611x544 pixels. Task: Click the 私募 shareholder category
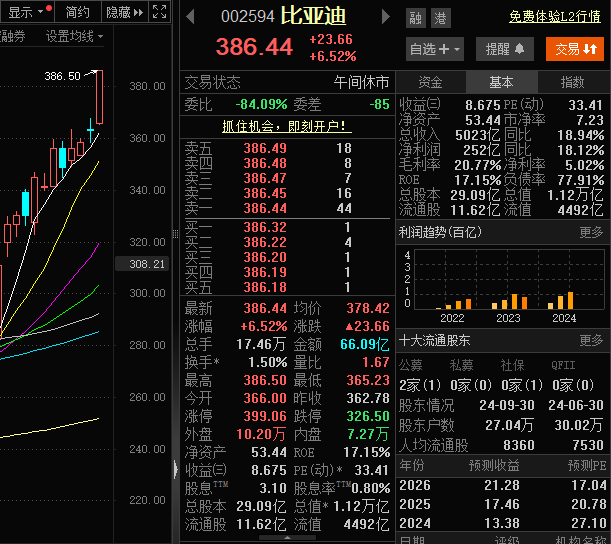[x=462, y=366]
